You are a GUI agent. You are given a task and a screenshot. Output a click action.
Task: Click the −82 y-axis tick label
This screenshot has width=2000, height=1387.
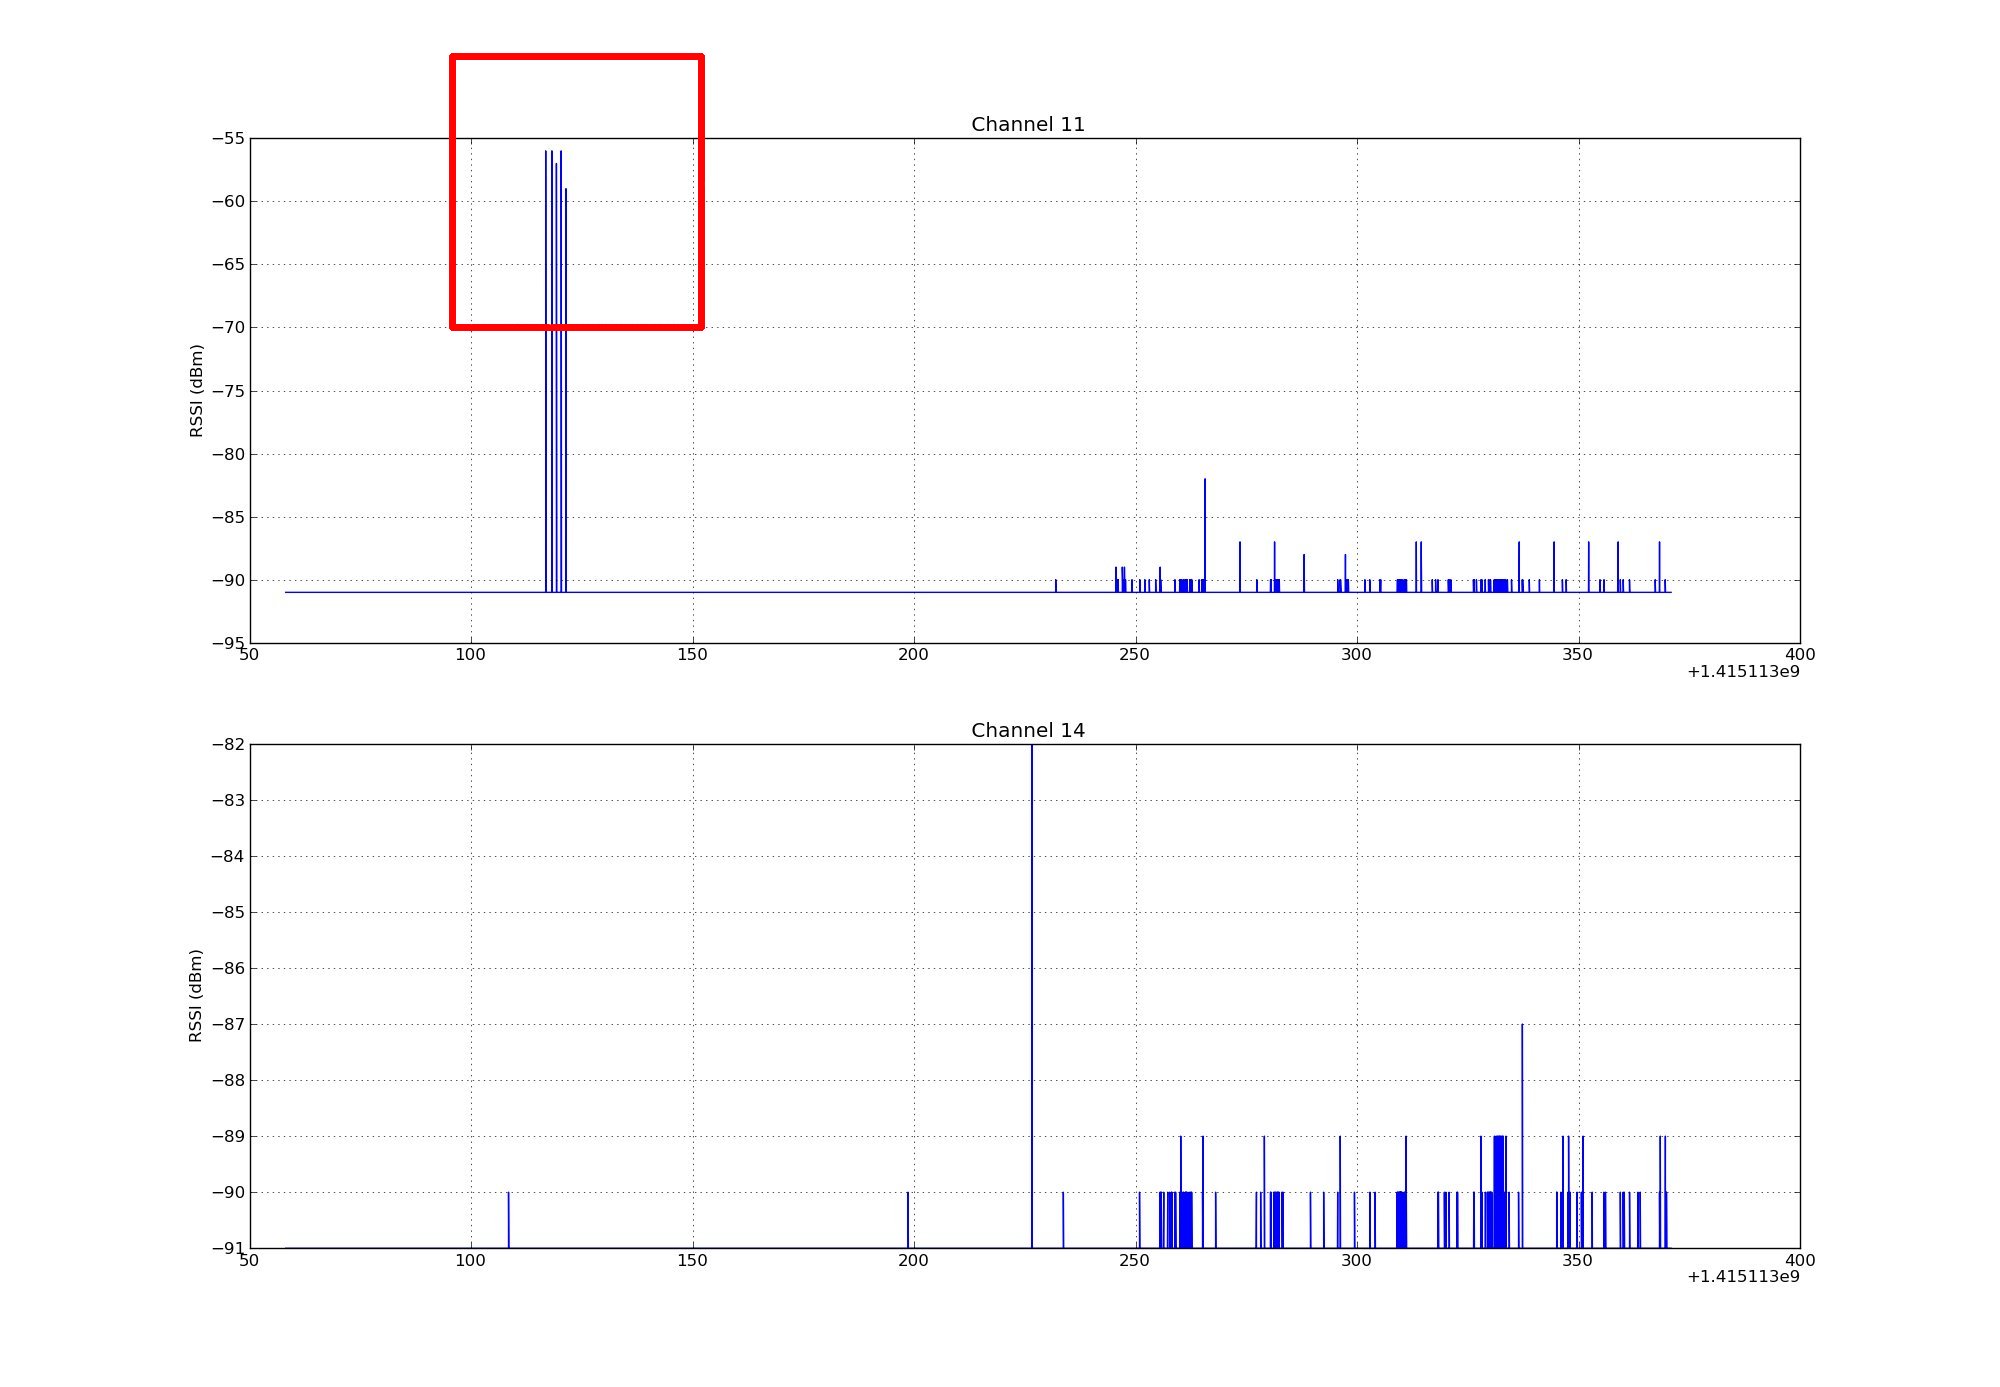coord(228,744)
